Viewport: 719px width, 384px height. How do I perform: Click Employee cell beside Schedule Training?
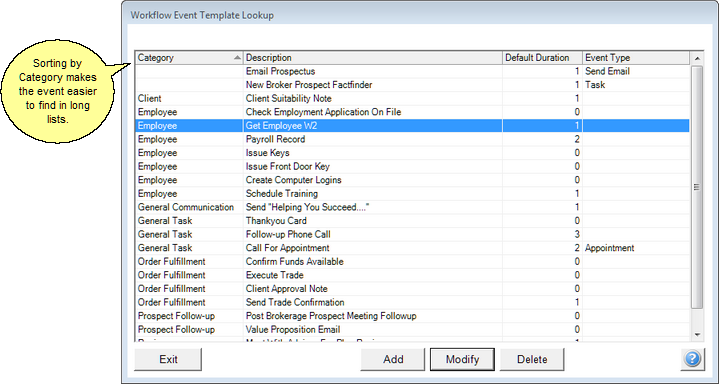[189, 194]
